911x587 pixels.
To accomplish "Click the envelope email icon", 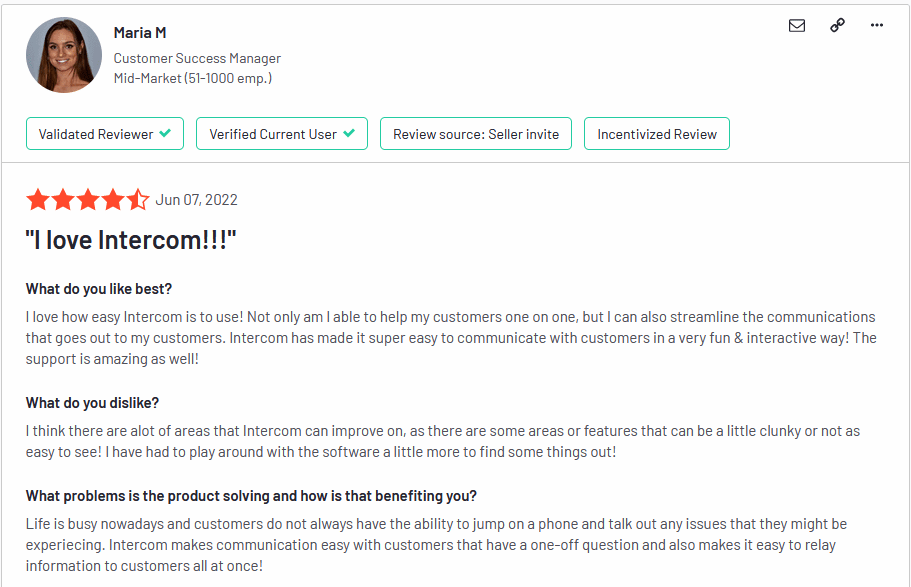I will pyautogui.click(x=797, y=26).
